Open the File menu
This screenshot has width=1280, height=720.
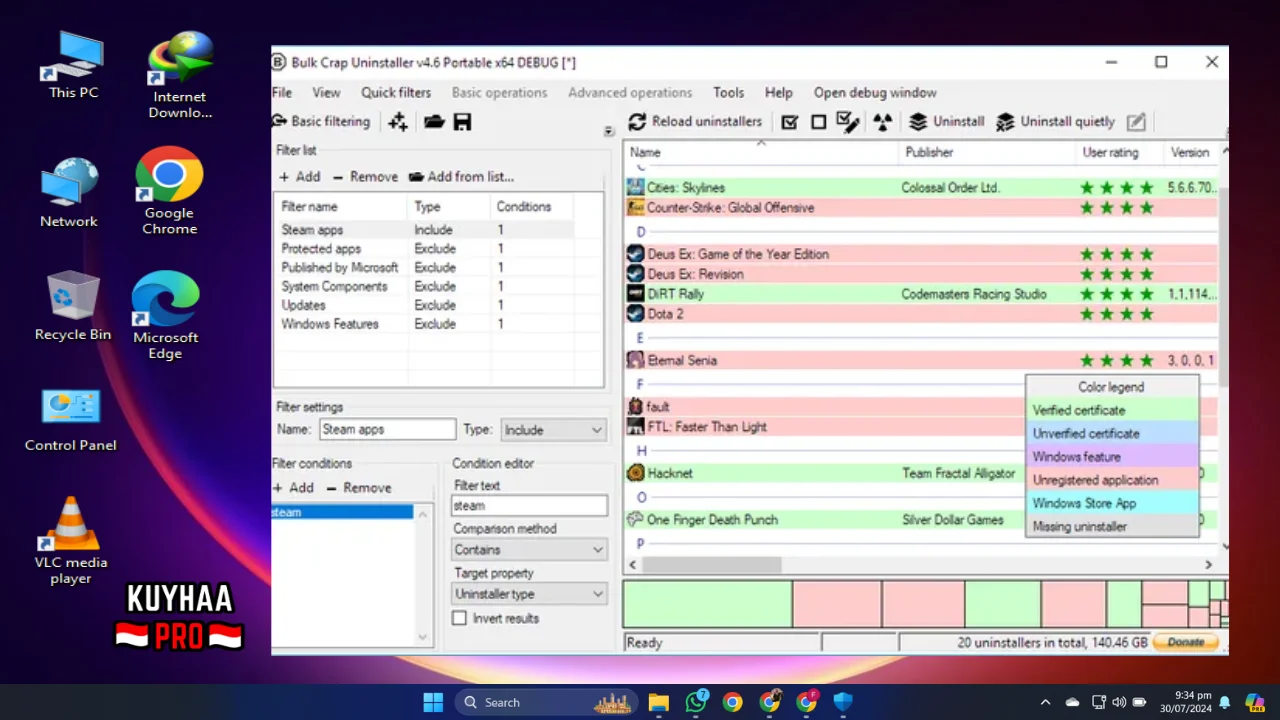(x=282, y=92)
